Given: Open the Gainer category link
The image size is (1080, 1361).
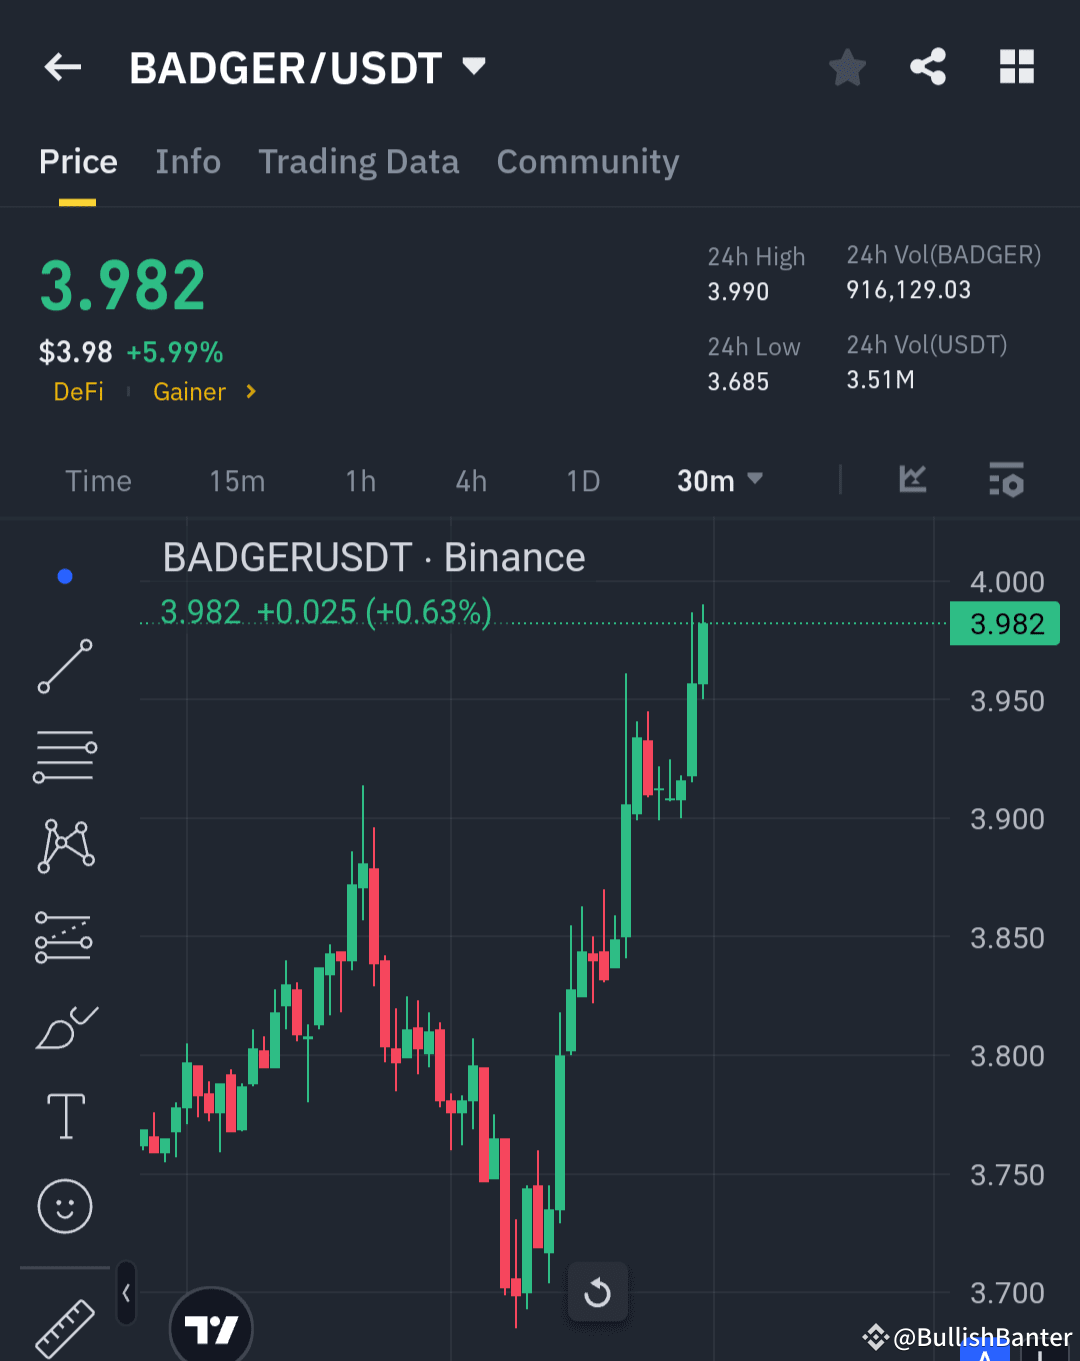Looking at the screenshot, I should point(190,392).
